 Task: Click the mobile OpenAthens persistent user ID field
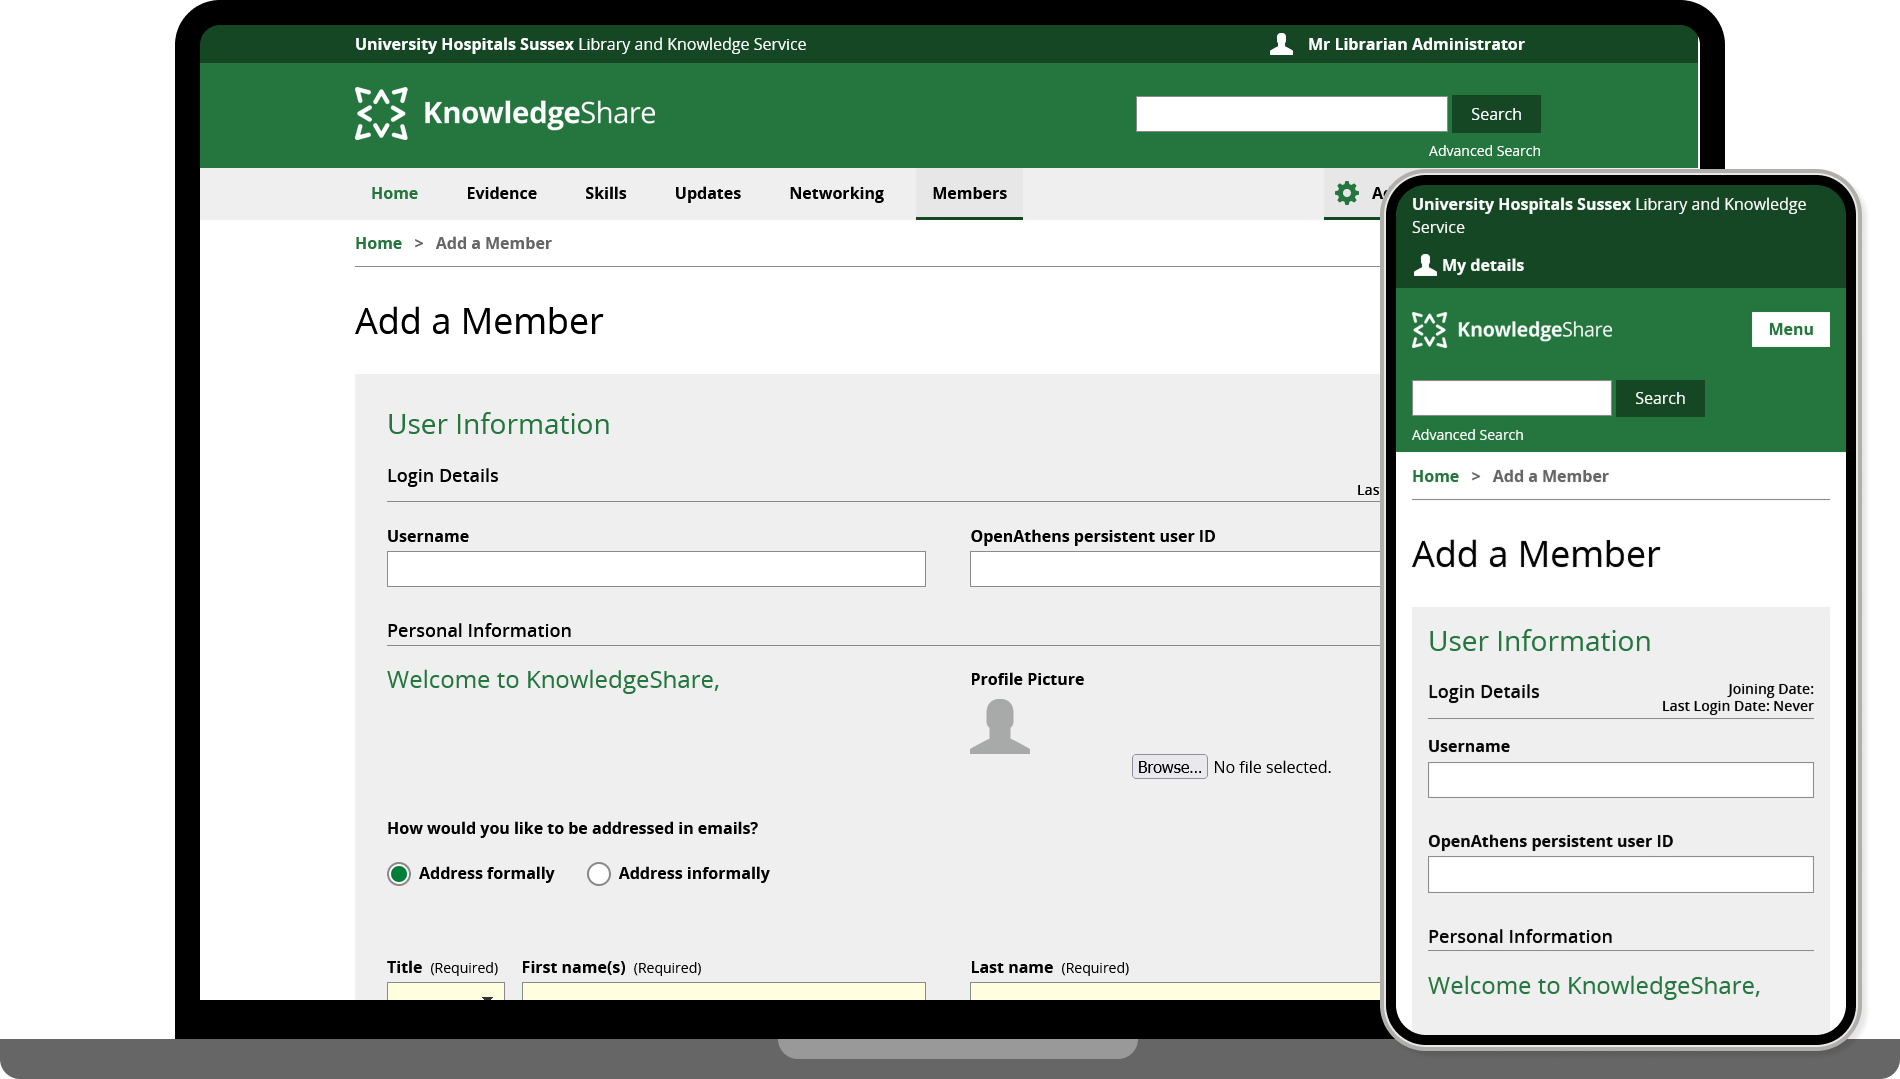pyautogui.click(x=1620, y=874)
